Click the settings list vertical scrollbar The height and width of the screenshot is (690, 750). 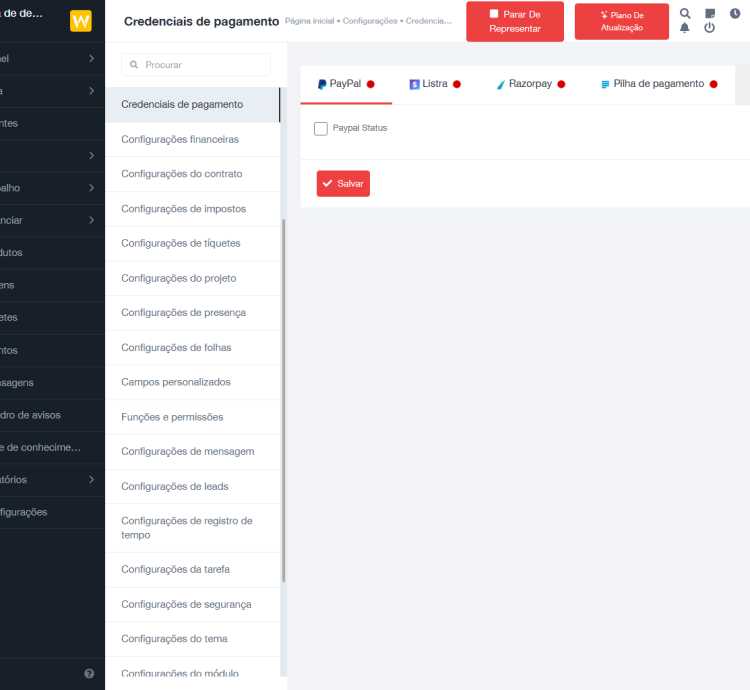coord(284,400)
